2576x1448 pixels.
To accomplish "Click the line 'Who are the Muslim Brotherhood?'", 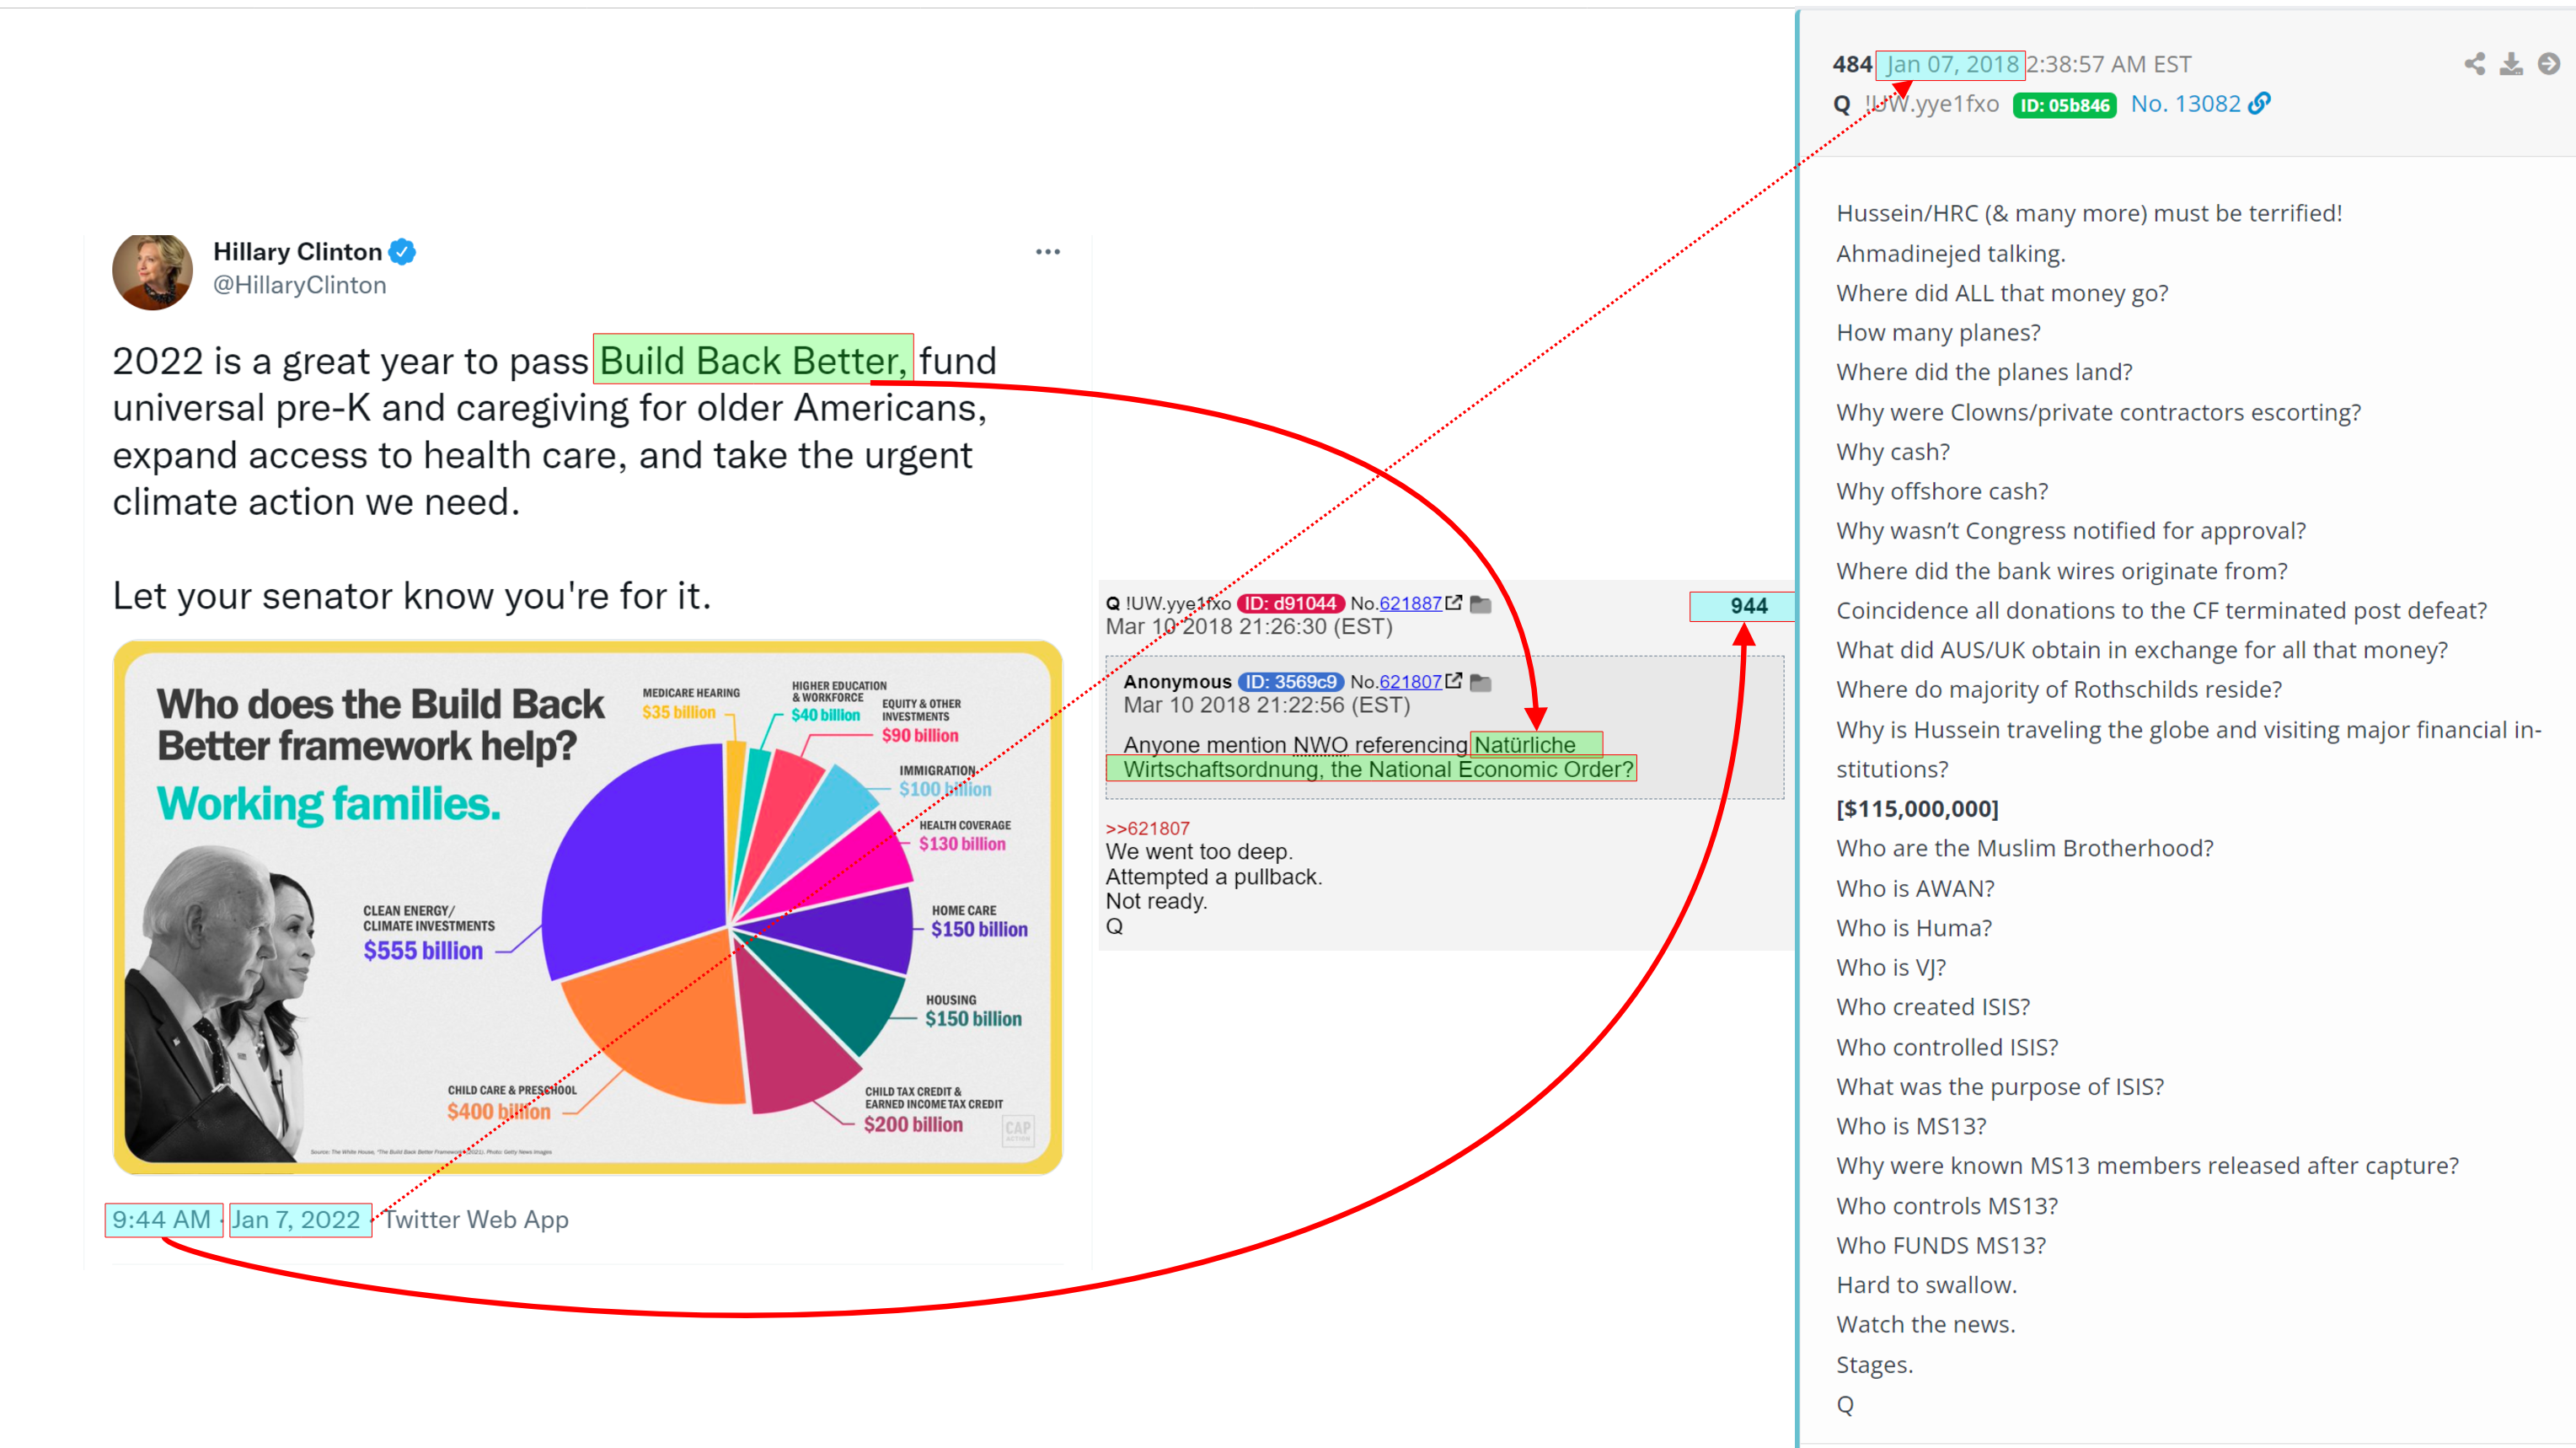I will (2025, 848).
